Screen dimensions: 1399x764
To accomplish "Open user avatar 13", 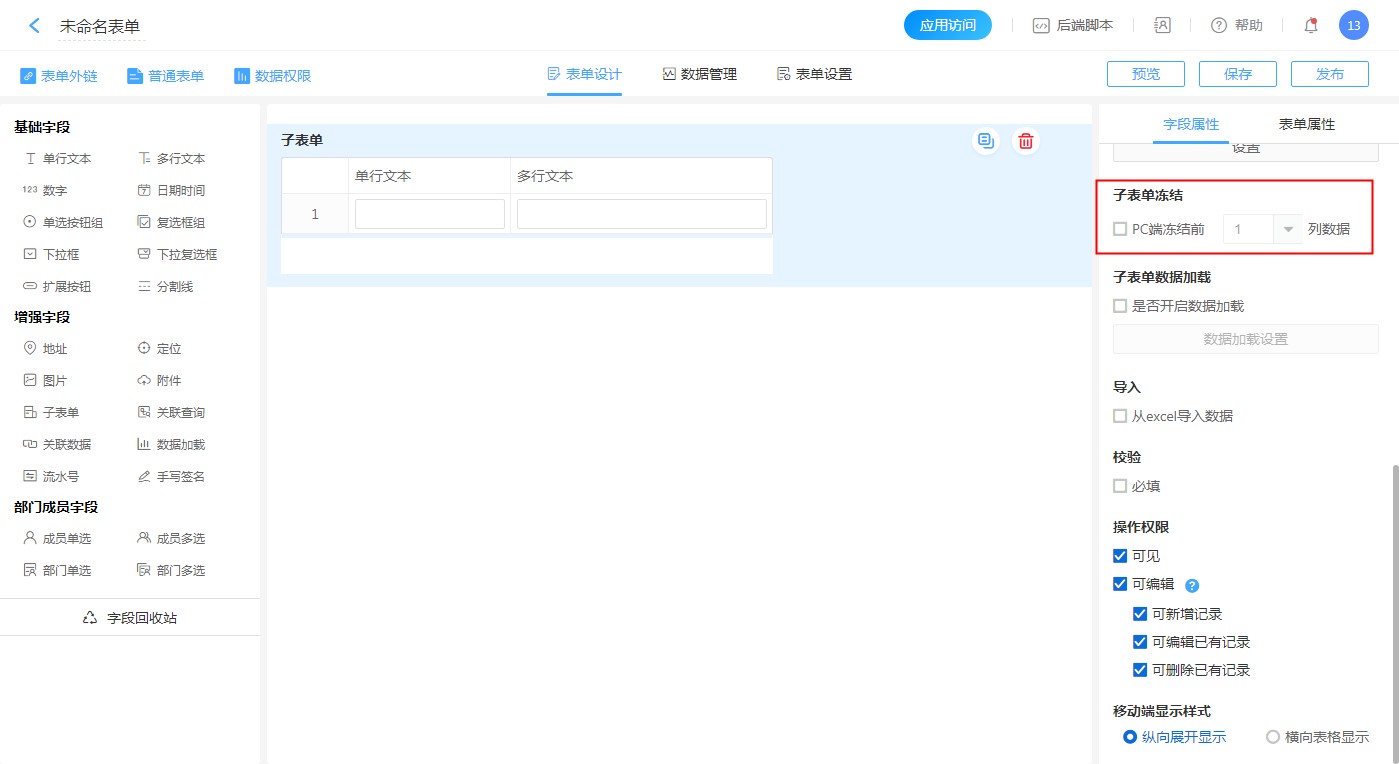I will click(x=1353, y=26).
